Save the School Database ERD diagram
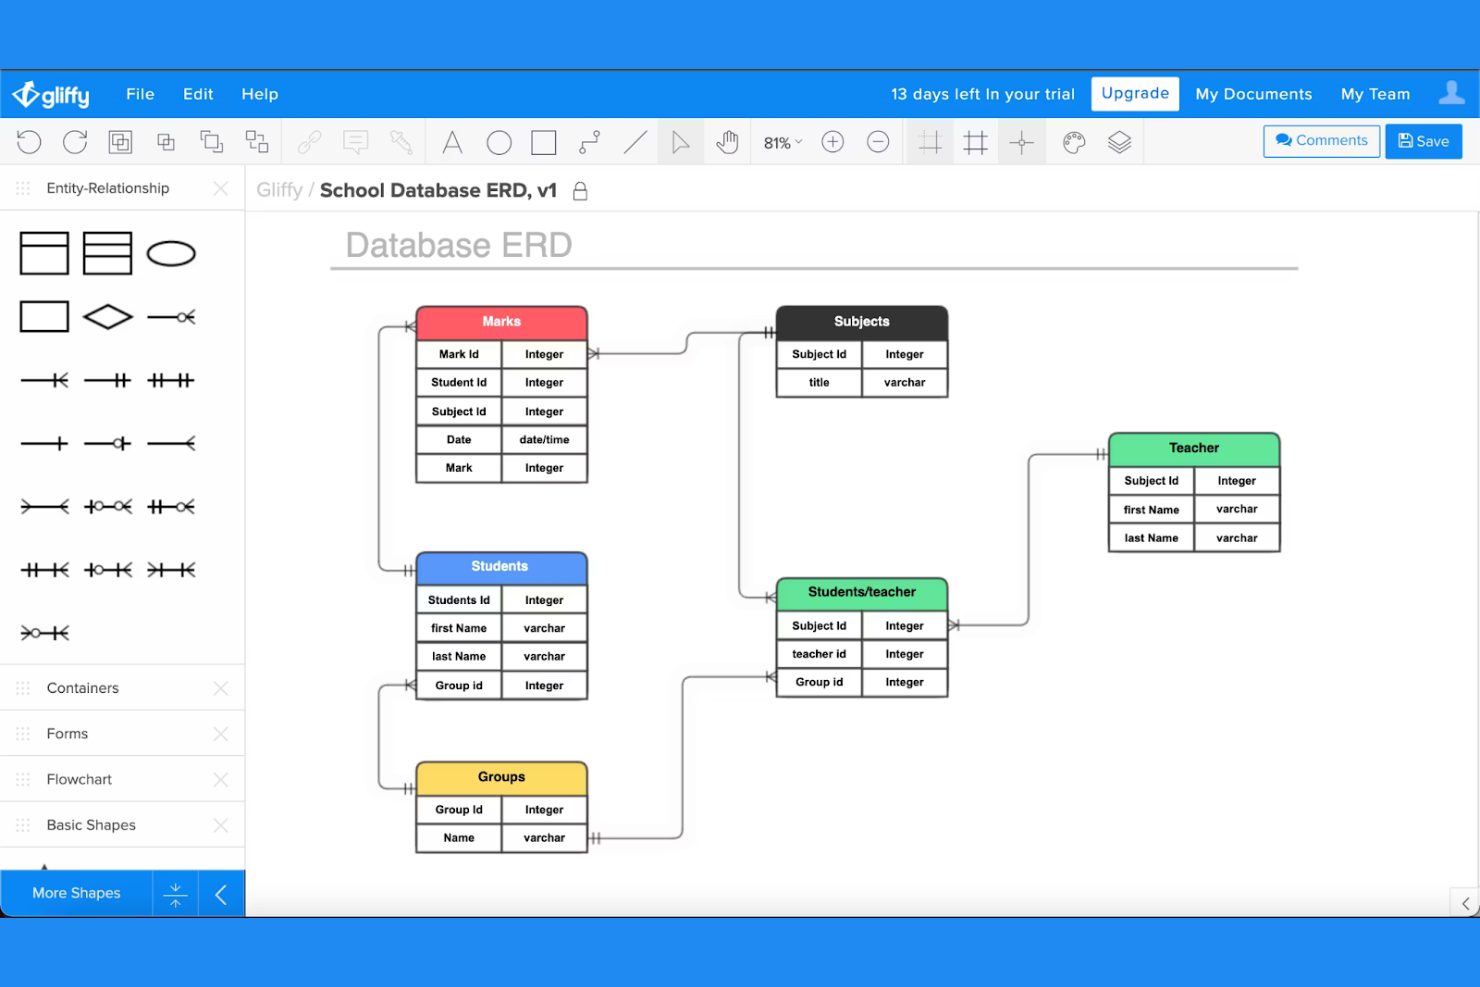 coord(1423,140)
